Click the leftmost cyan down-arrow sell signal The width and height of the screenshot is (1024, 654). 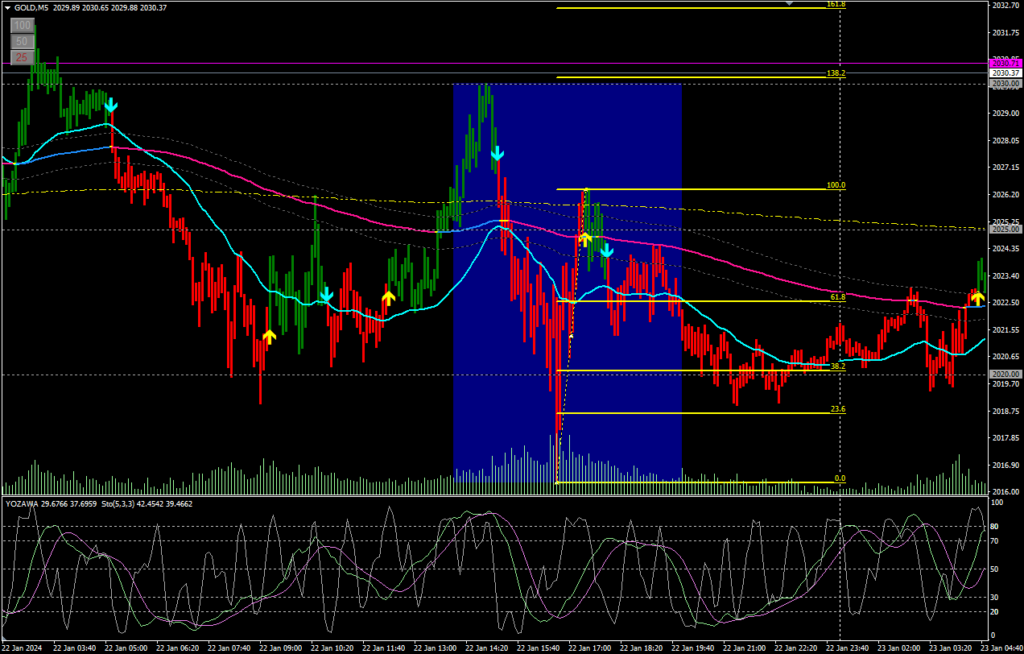[x=111, y=105]
